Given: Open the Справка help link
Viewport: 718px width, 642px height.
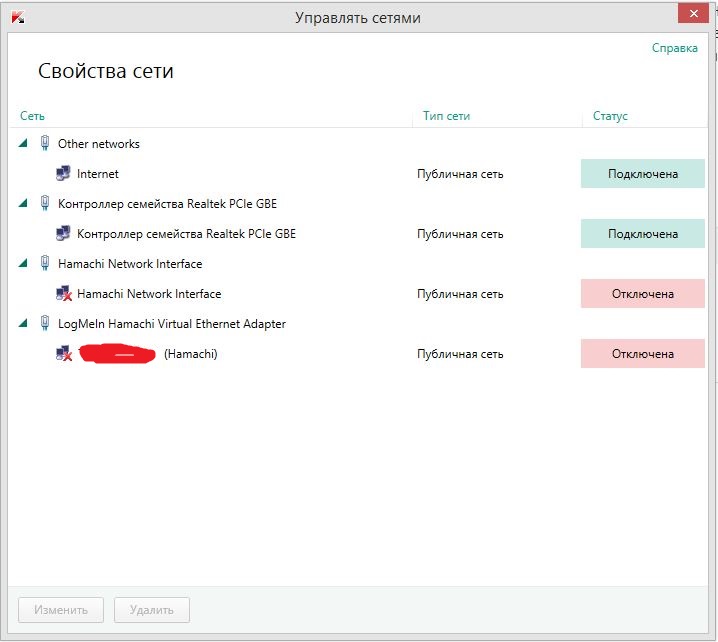Looking at the screenshot, I should [x=674, y=48].
